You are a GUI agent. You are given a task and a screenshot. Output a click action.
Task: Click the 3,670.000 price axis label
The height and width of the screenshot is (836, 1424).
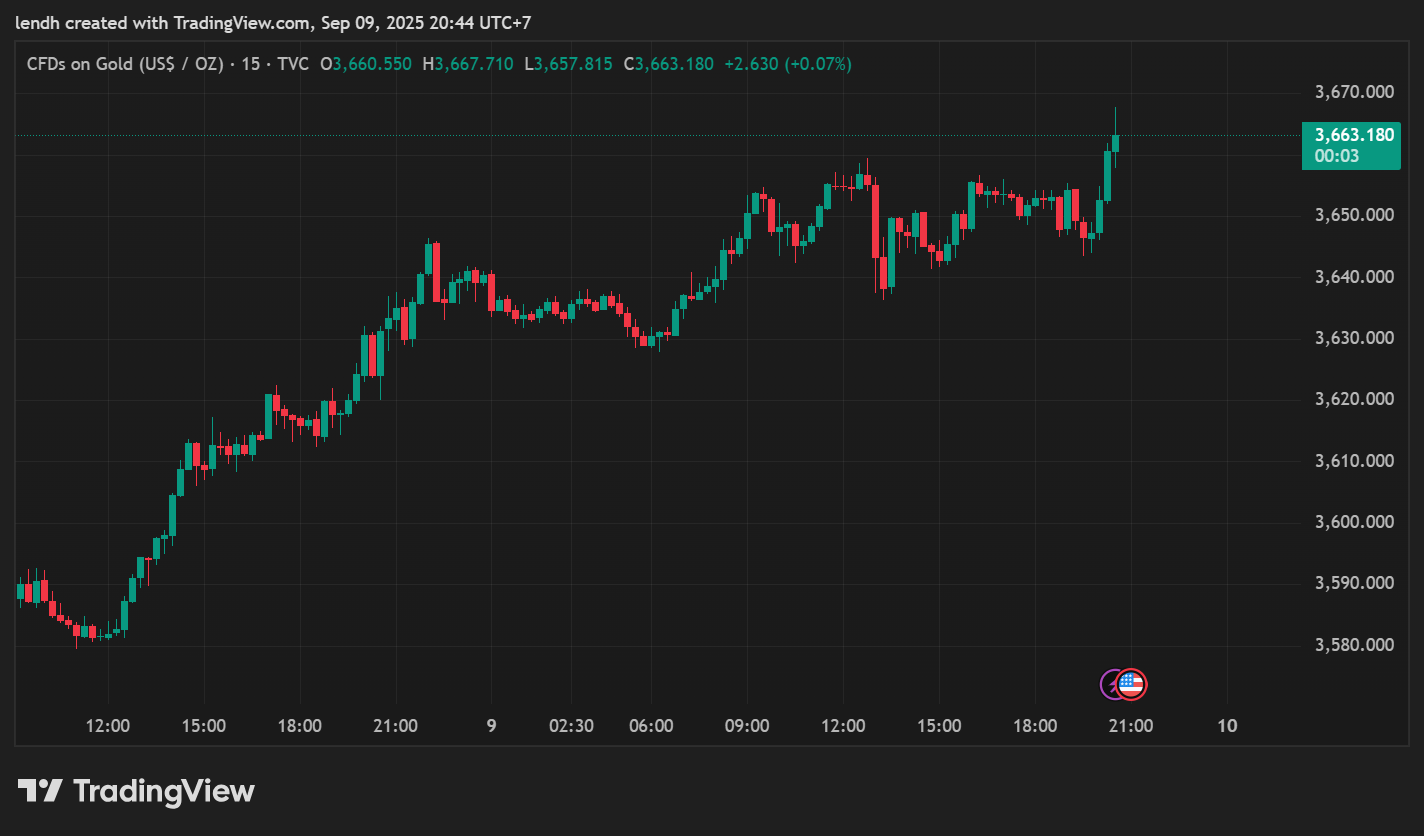point(1354,92)
